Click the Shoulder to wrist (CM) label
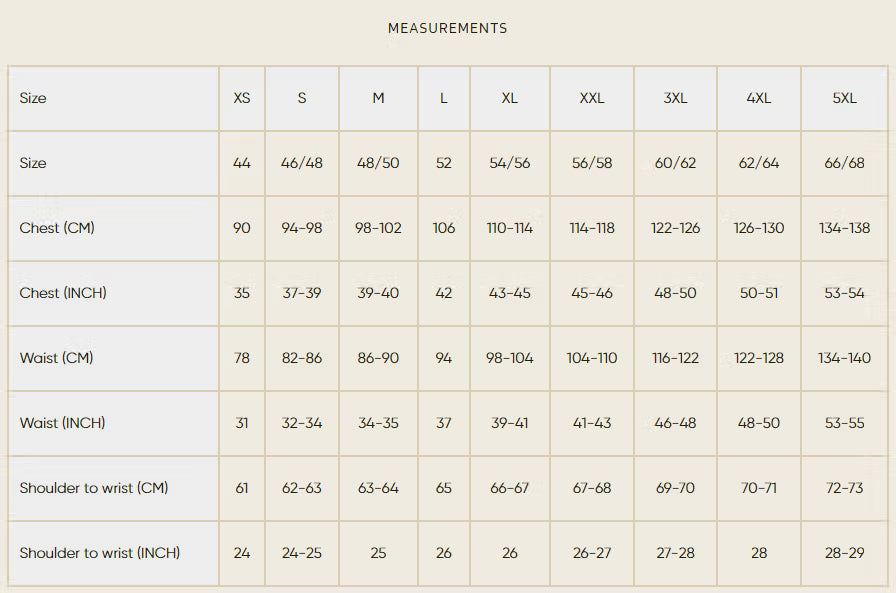Viewport: 896px width, 593px height. pyautogui.click(x=94, y=488)
